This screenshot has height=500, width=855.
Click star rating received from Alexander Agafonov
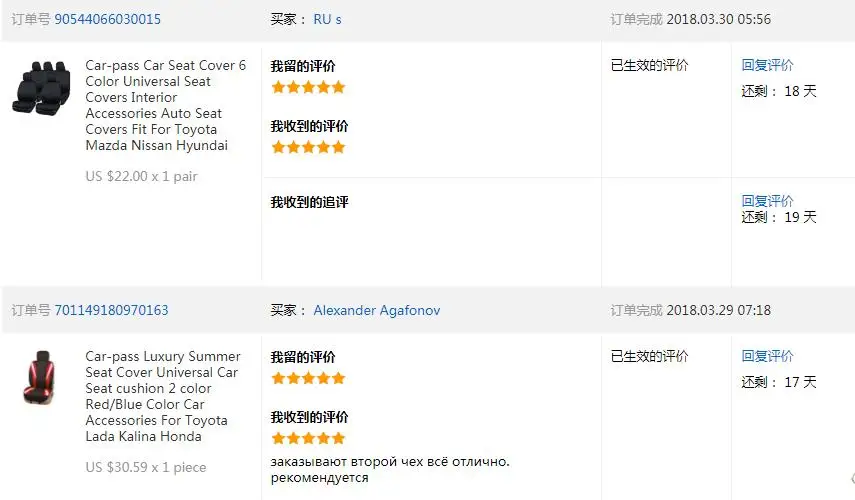[308, 438]
